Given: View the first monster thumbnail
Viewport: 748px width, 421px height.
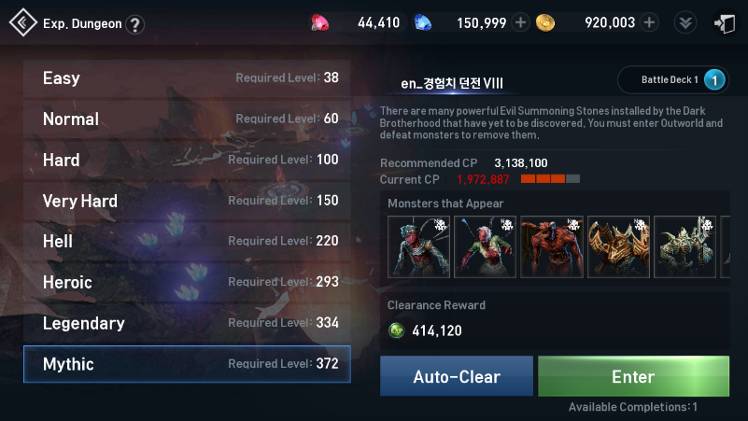Looking at the screenshot, I should click(x=418, y=246).
